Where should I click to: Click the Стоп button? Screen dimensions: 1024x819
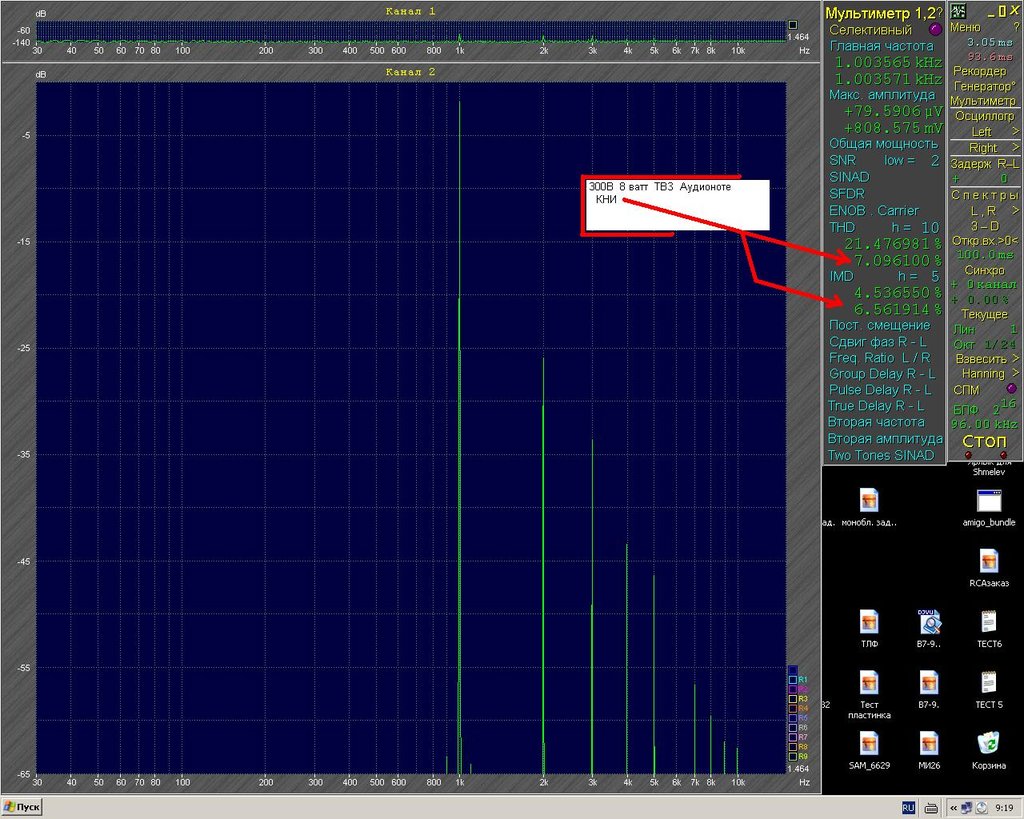[x=985, y=441]
